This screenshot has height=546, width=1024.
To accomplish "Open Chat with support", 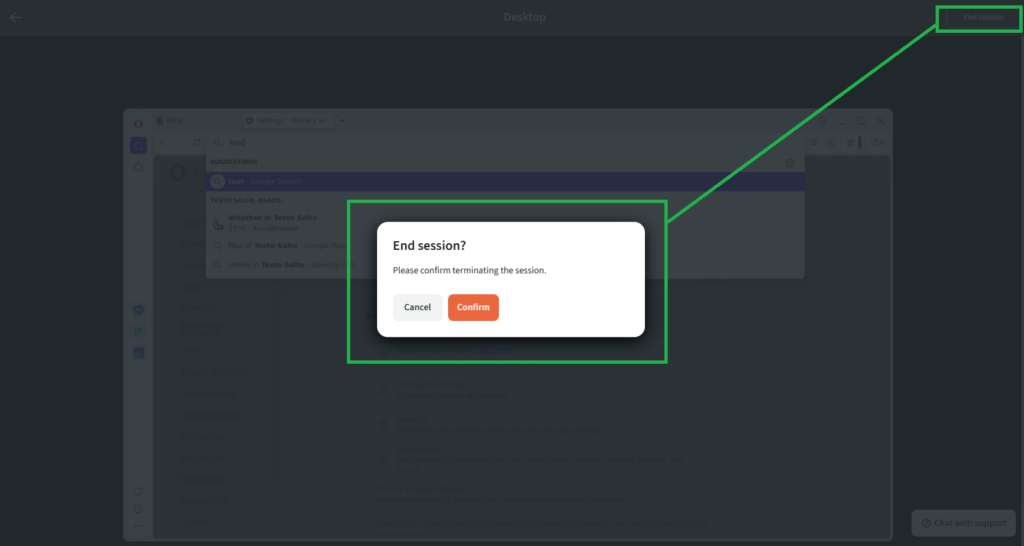I will 963,523.
